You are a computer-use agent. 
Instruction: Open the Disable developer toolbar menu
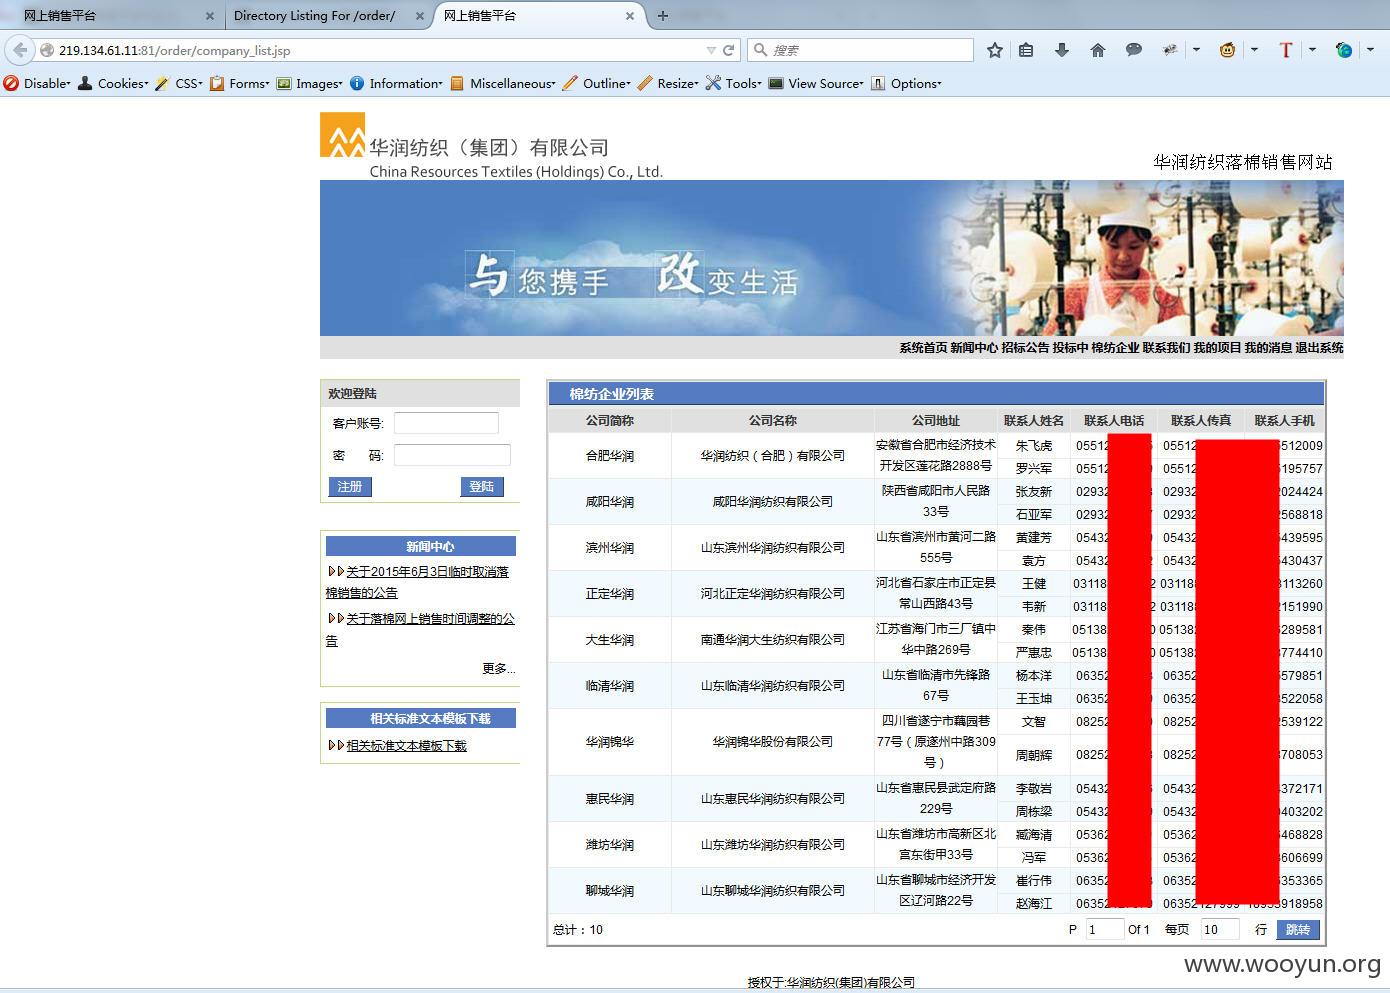pyautogui.click(x=38, y=84)
